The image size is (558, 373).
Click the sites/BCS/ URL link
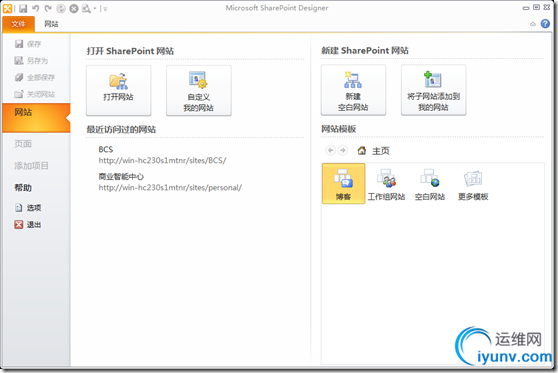click(162, 161)
